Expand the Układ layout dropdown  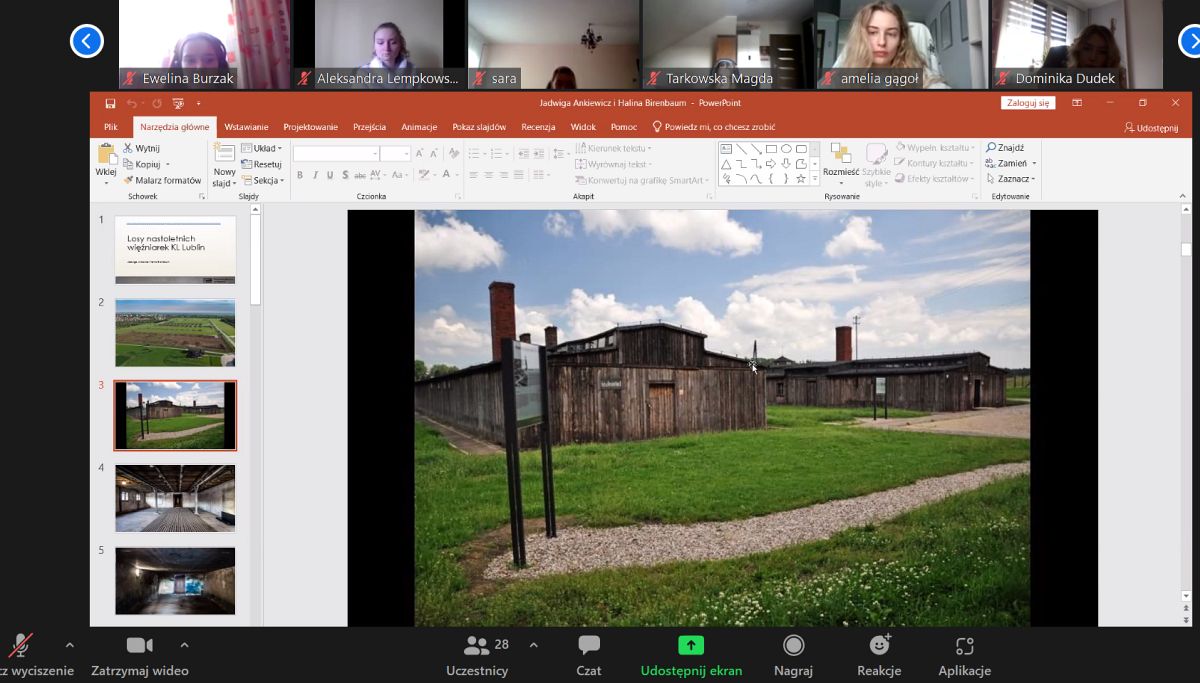coord(266,148)
